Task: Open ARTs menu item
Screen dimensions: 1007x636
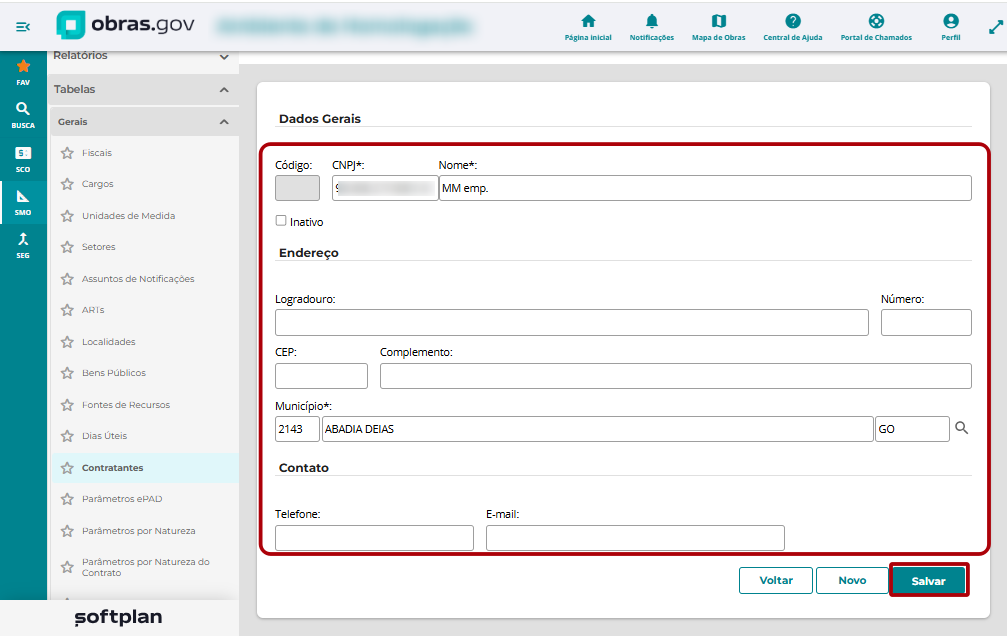Action: (93, 310)
